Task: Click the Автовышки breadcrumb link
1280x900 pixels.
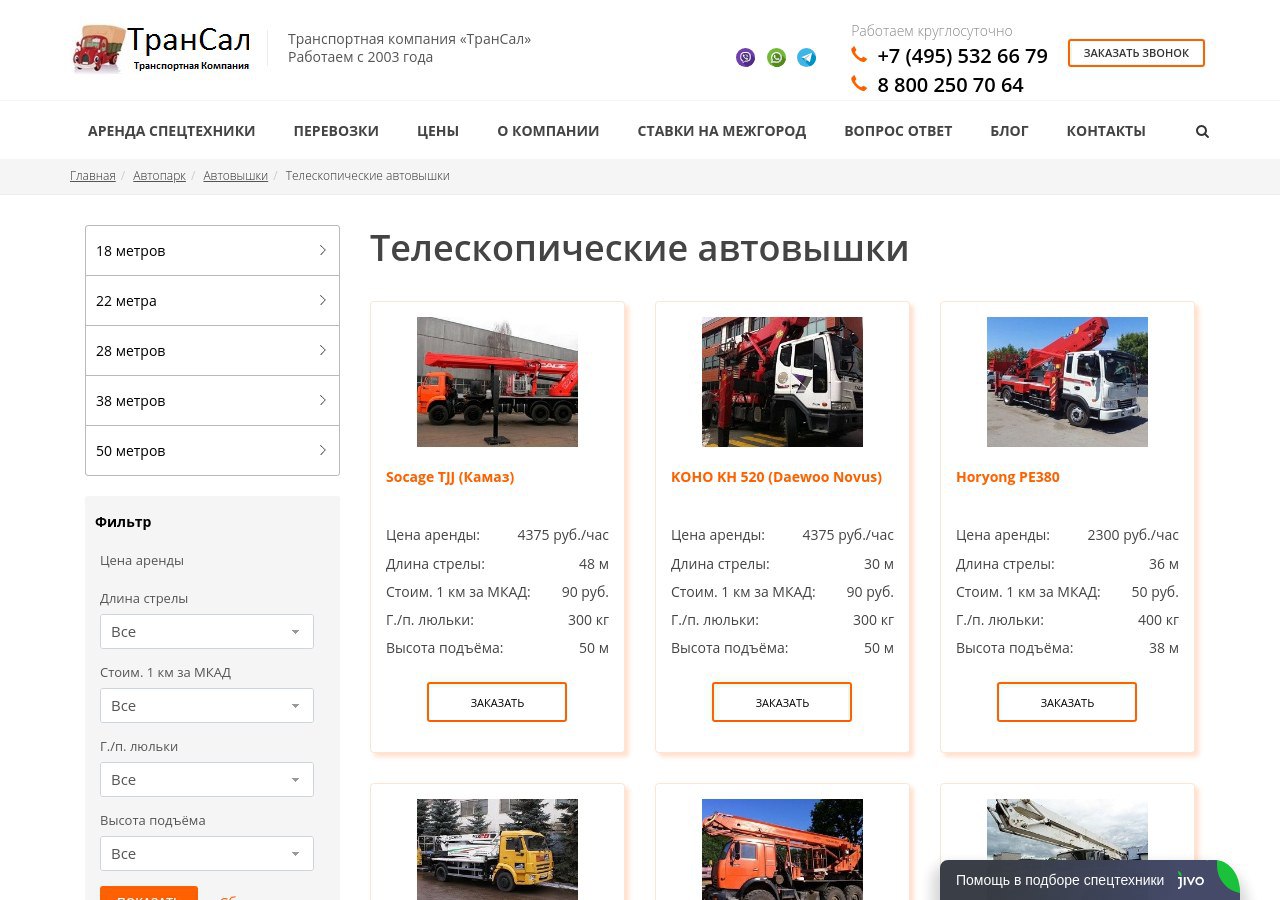Action: coord(235,176)
